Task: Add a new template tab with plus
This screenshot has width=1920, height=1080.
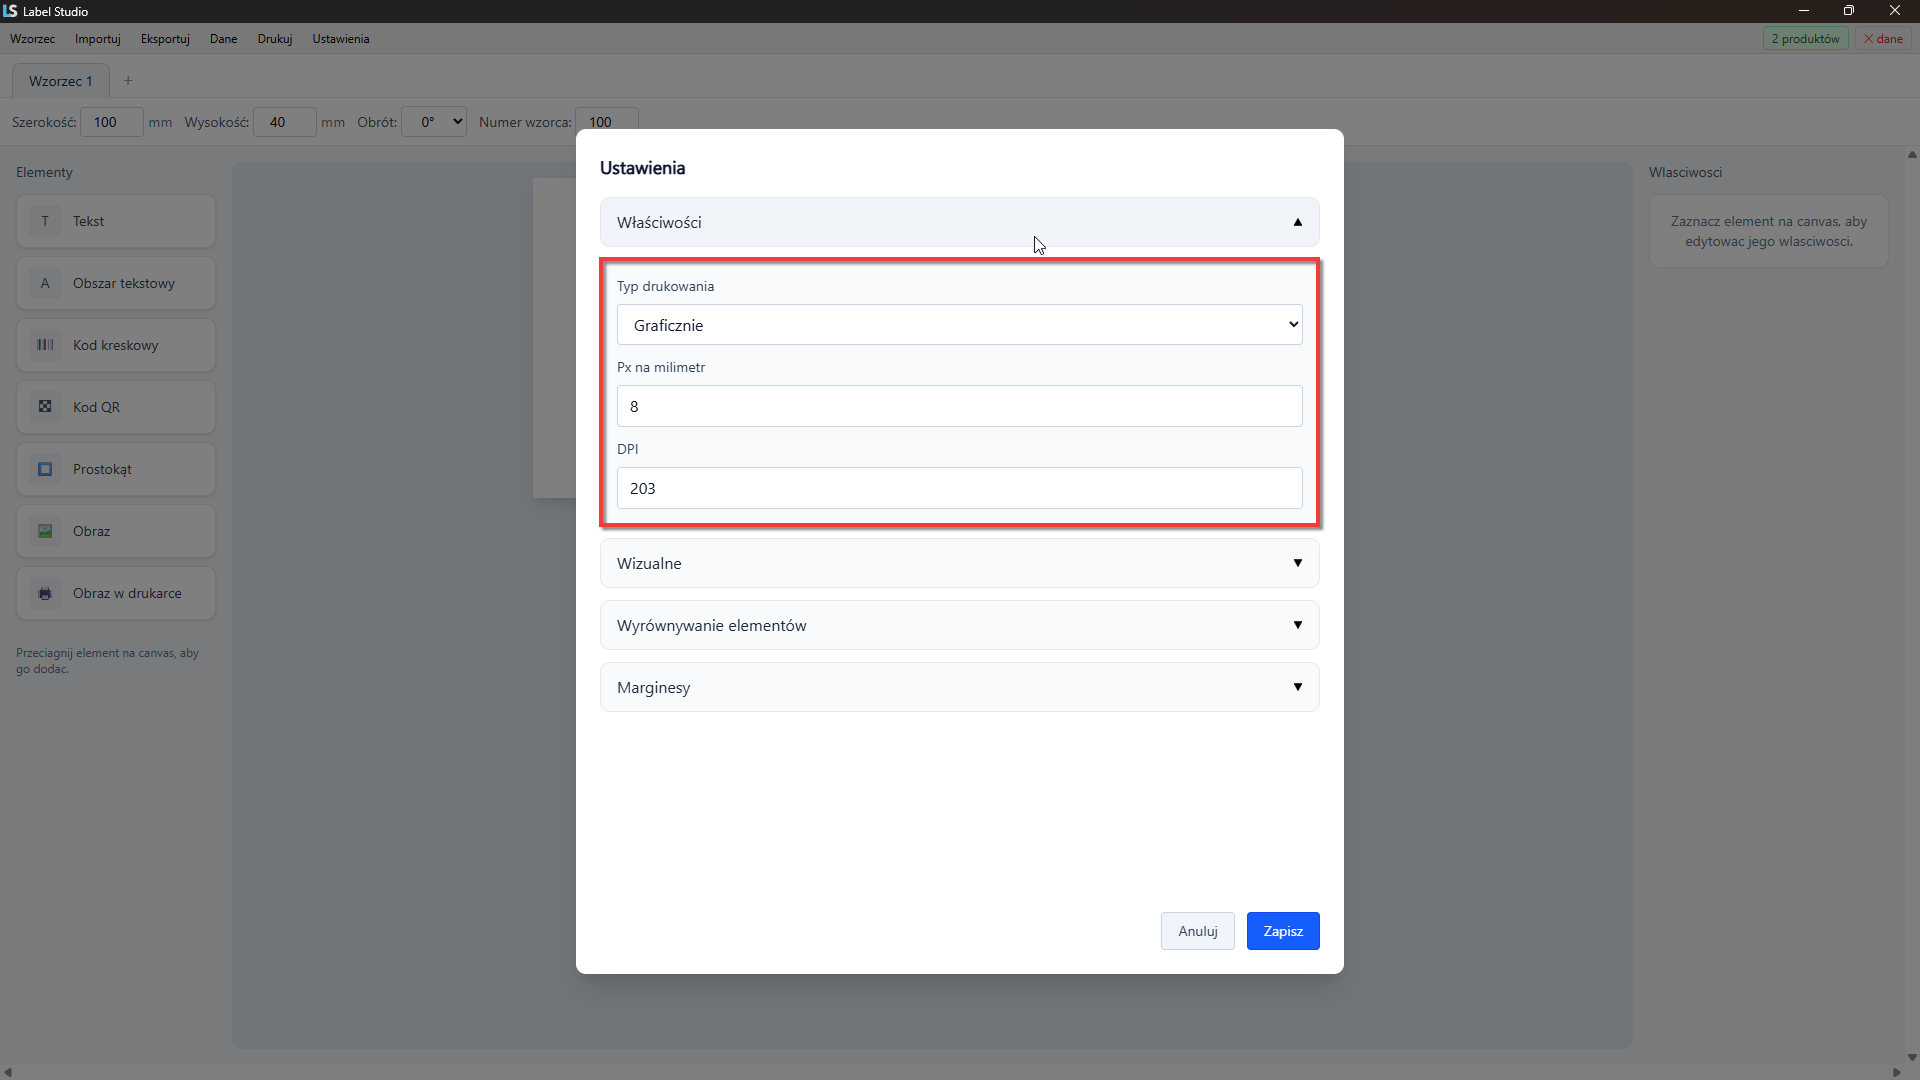Action: (x=128, y=81)
